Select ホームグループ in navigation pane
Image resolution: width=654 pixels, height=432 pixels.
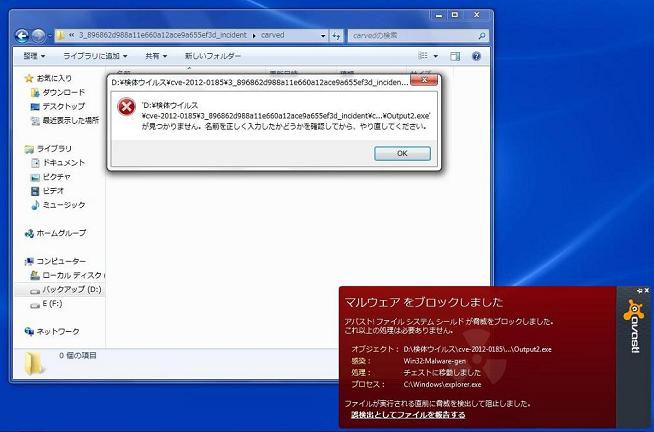61,233
